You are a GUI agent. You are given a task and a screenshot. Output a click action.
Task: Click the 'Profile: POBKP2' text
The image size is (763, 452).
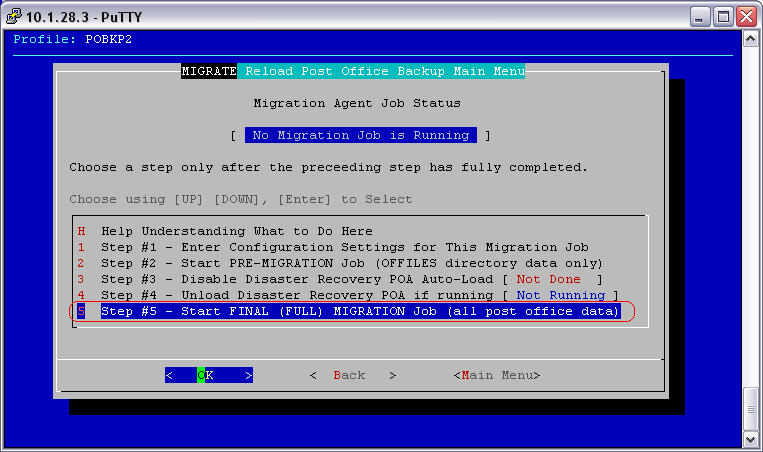point(73,39)
